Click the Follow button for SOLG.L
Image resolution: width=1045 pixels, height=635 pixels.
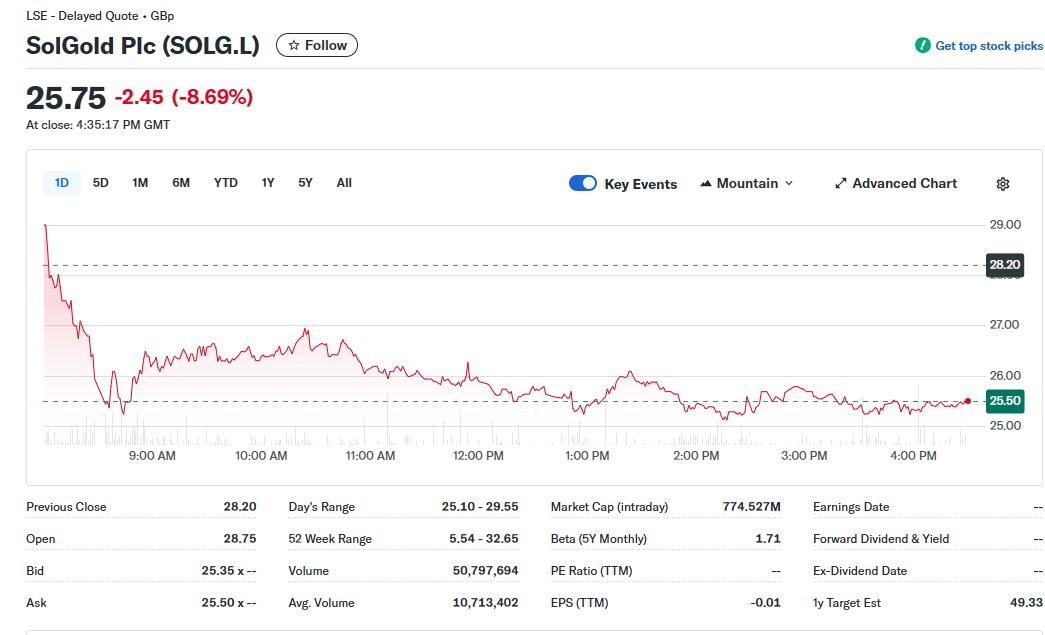point(317,44)
